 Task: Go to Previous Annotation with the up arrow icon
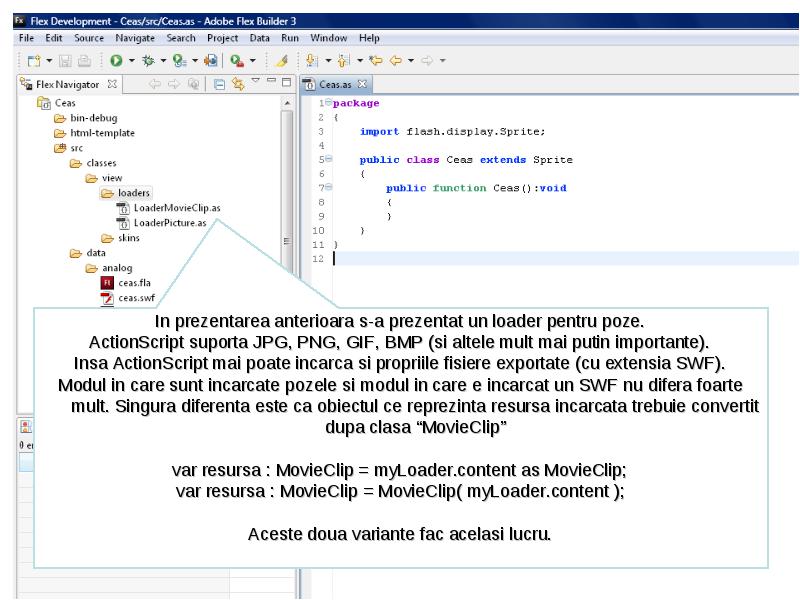pos(344,61)
